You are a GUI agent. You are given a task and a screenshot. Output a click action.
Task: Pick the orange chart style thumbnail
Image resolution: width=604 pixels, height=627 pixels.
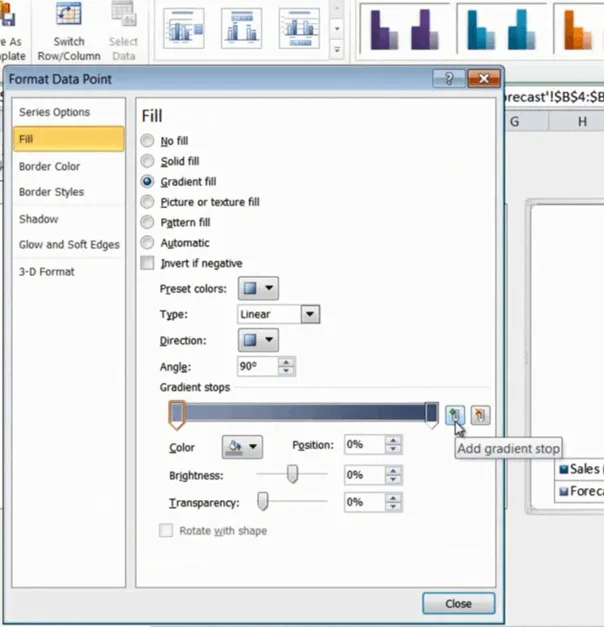click(x=579, y=29)
